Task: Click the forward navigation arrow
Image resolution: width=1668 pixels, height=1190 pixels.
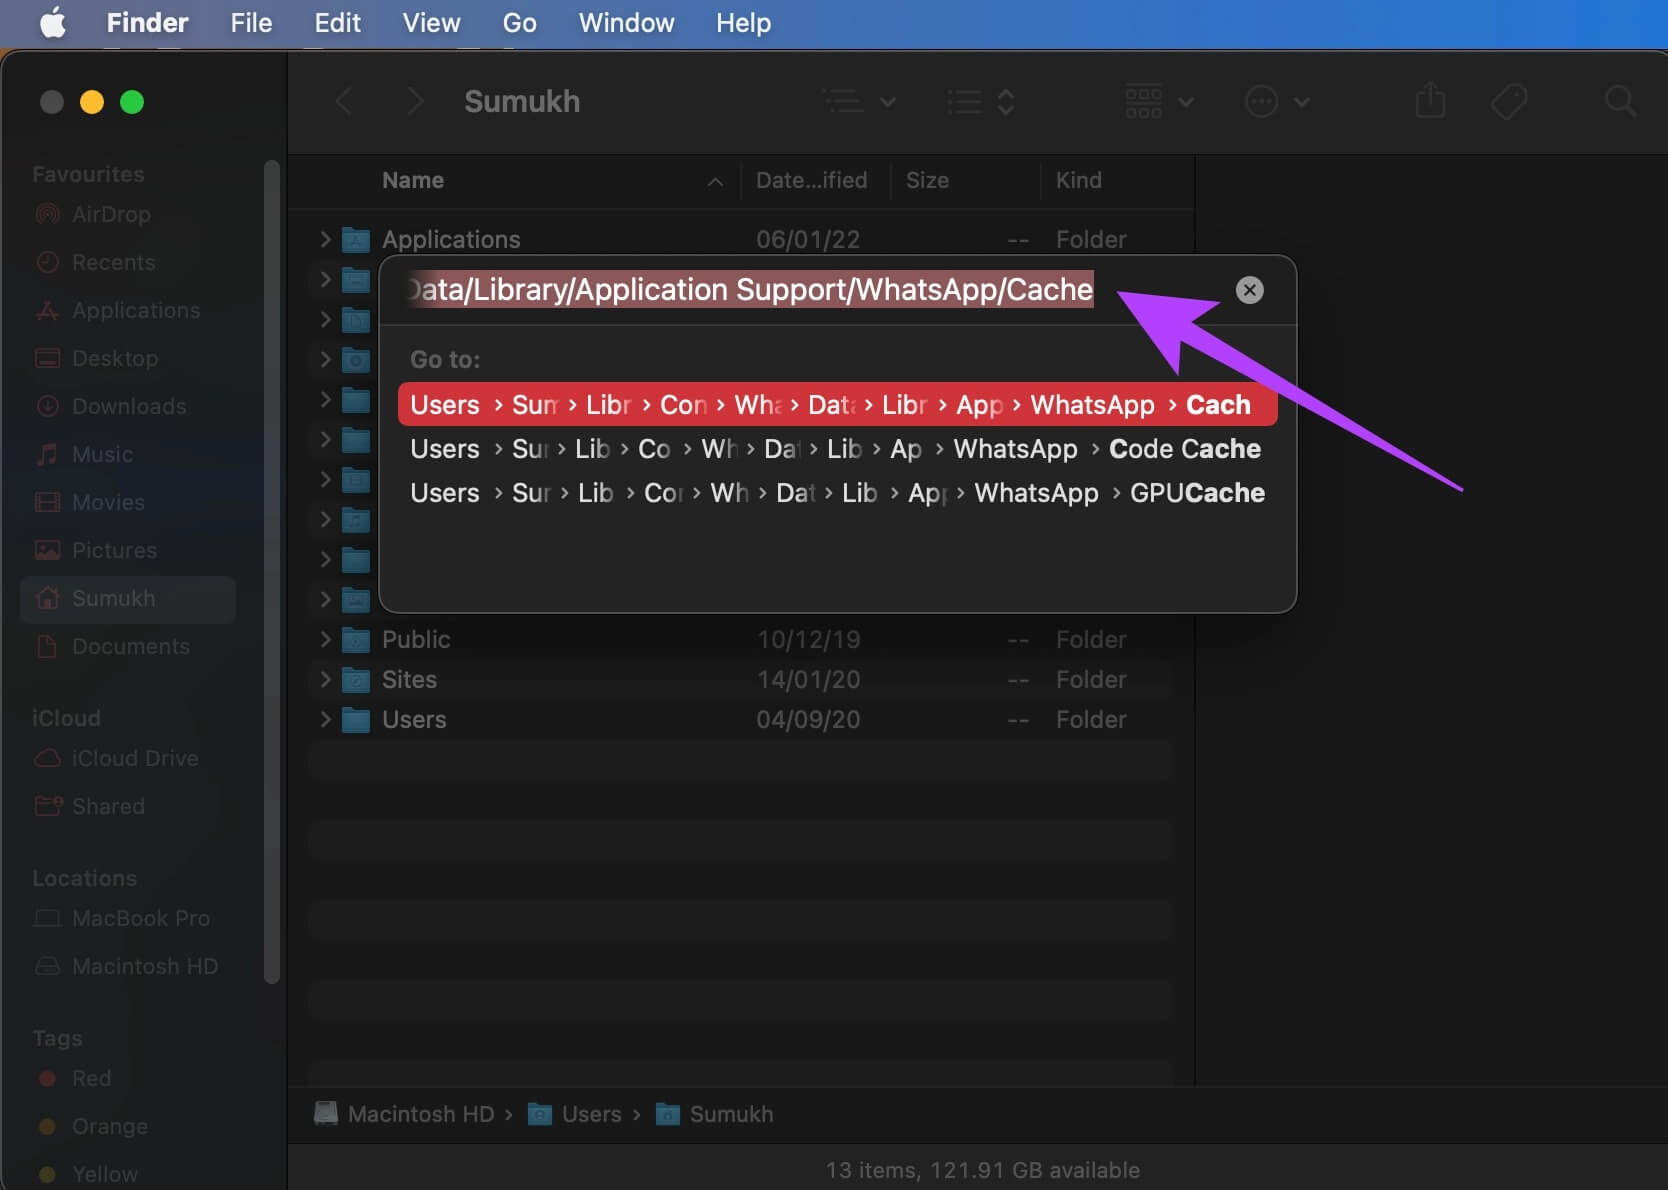Action: (415, 101)
